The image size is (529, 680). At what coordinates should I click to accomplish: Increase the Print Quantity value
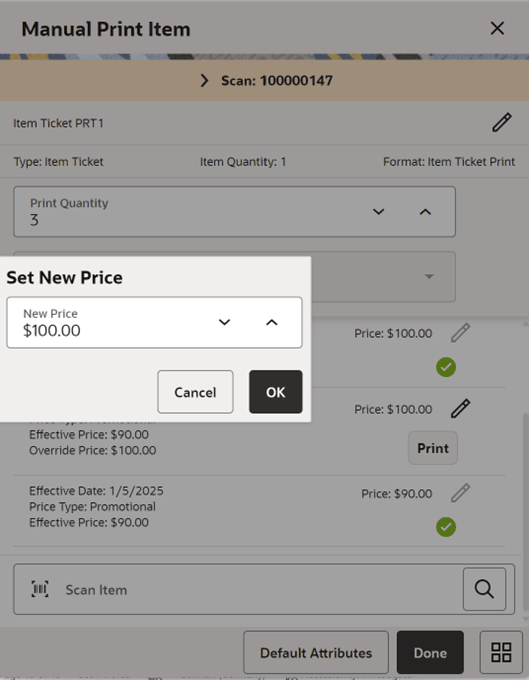425,212
